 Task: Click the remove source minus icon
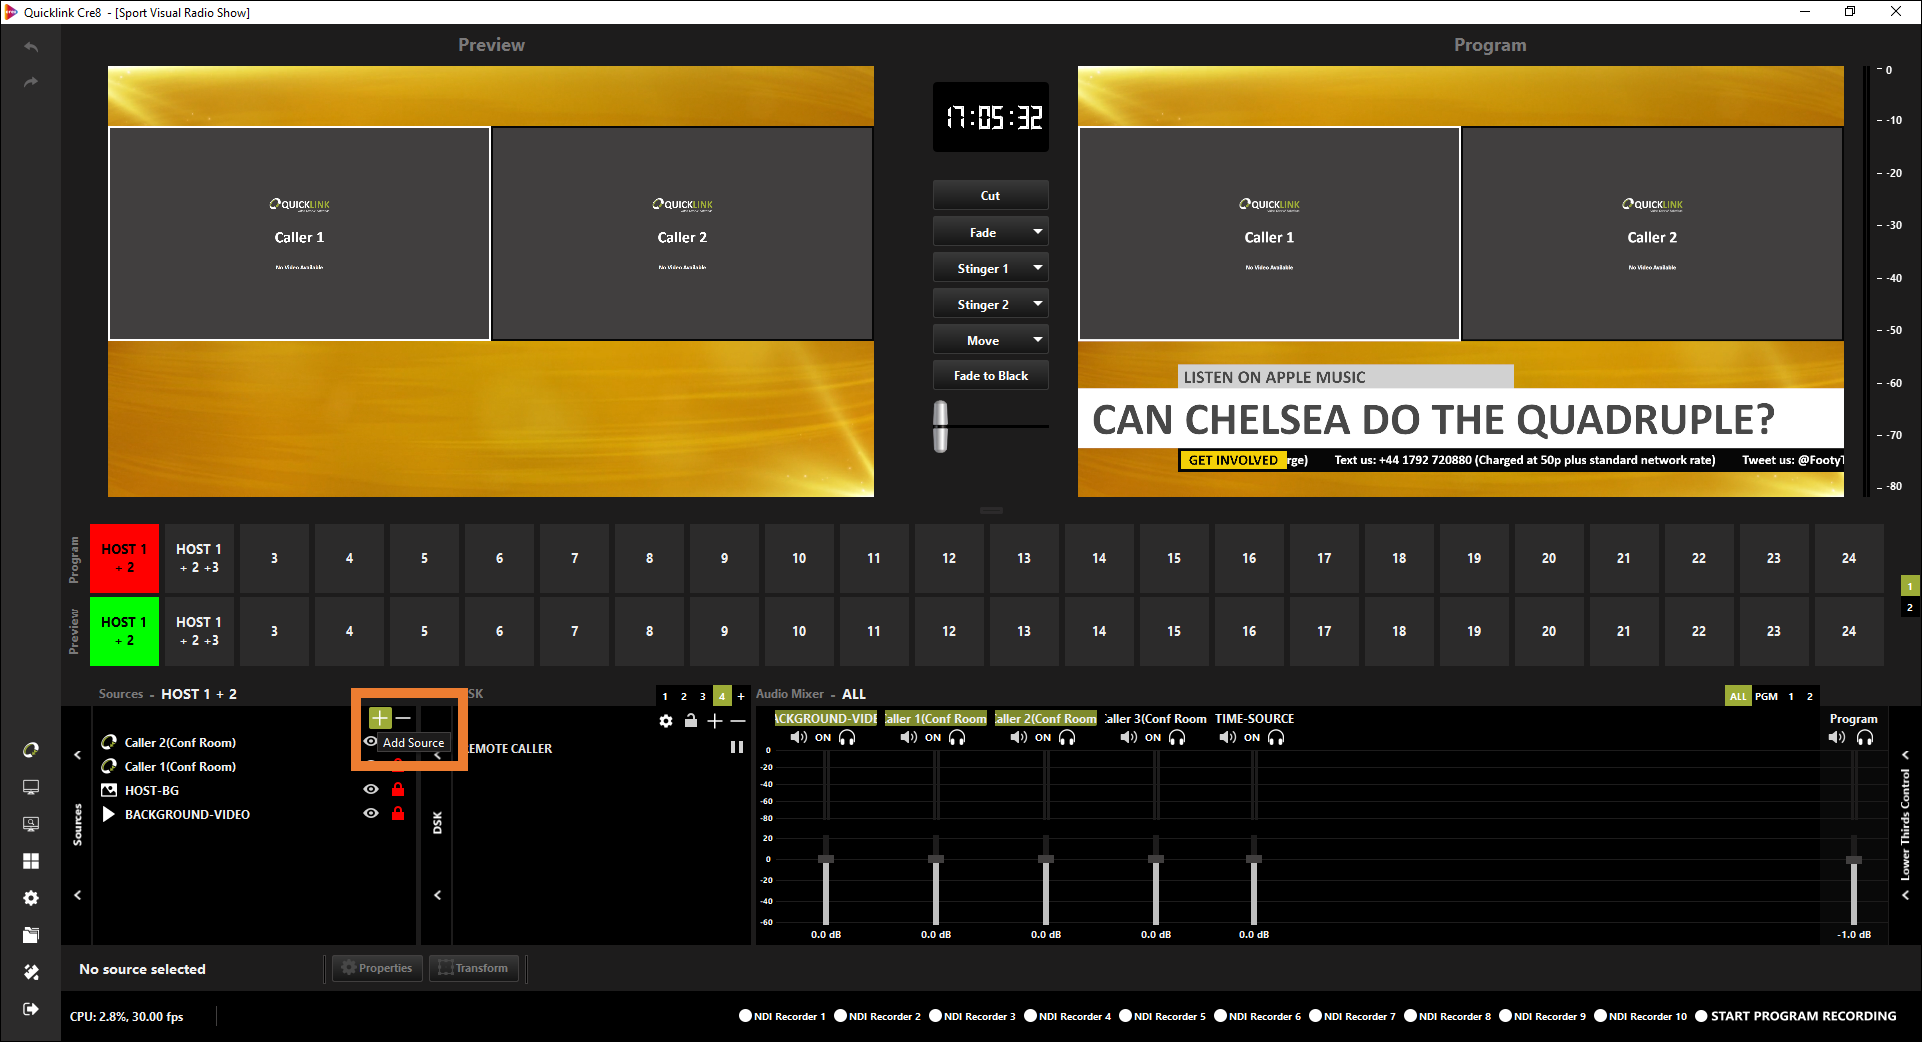pyautogui.click(x=403, y=718)
